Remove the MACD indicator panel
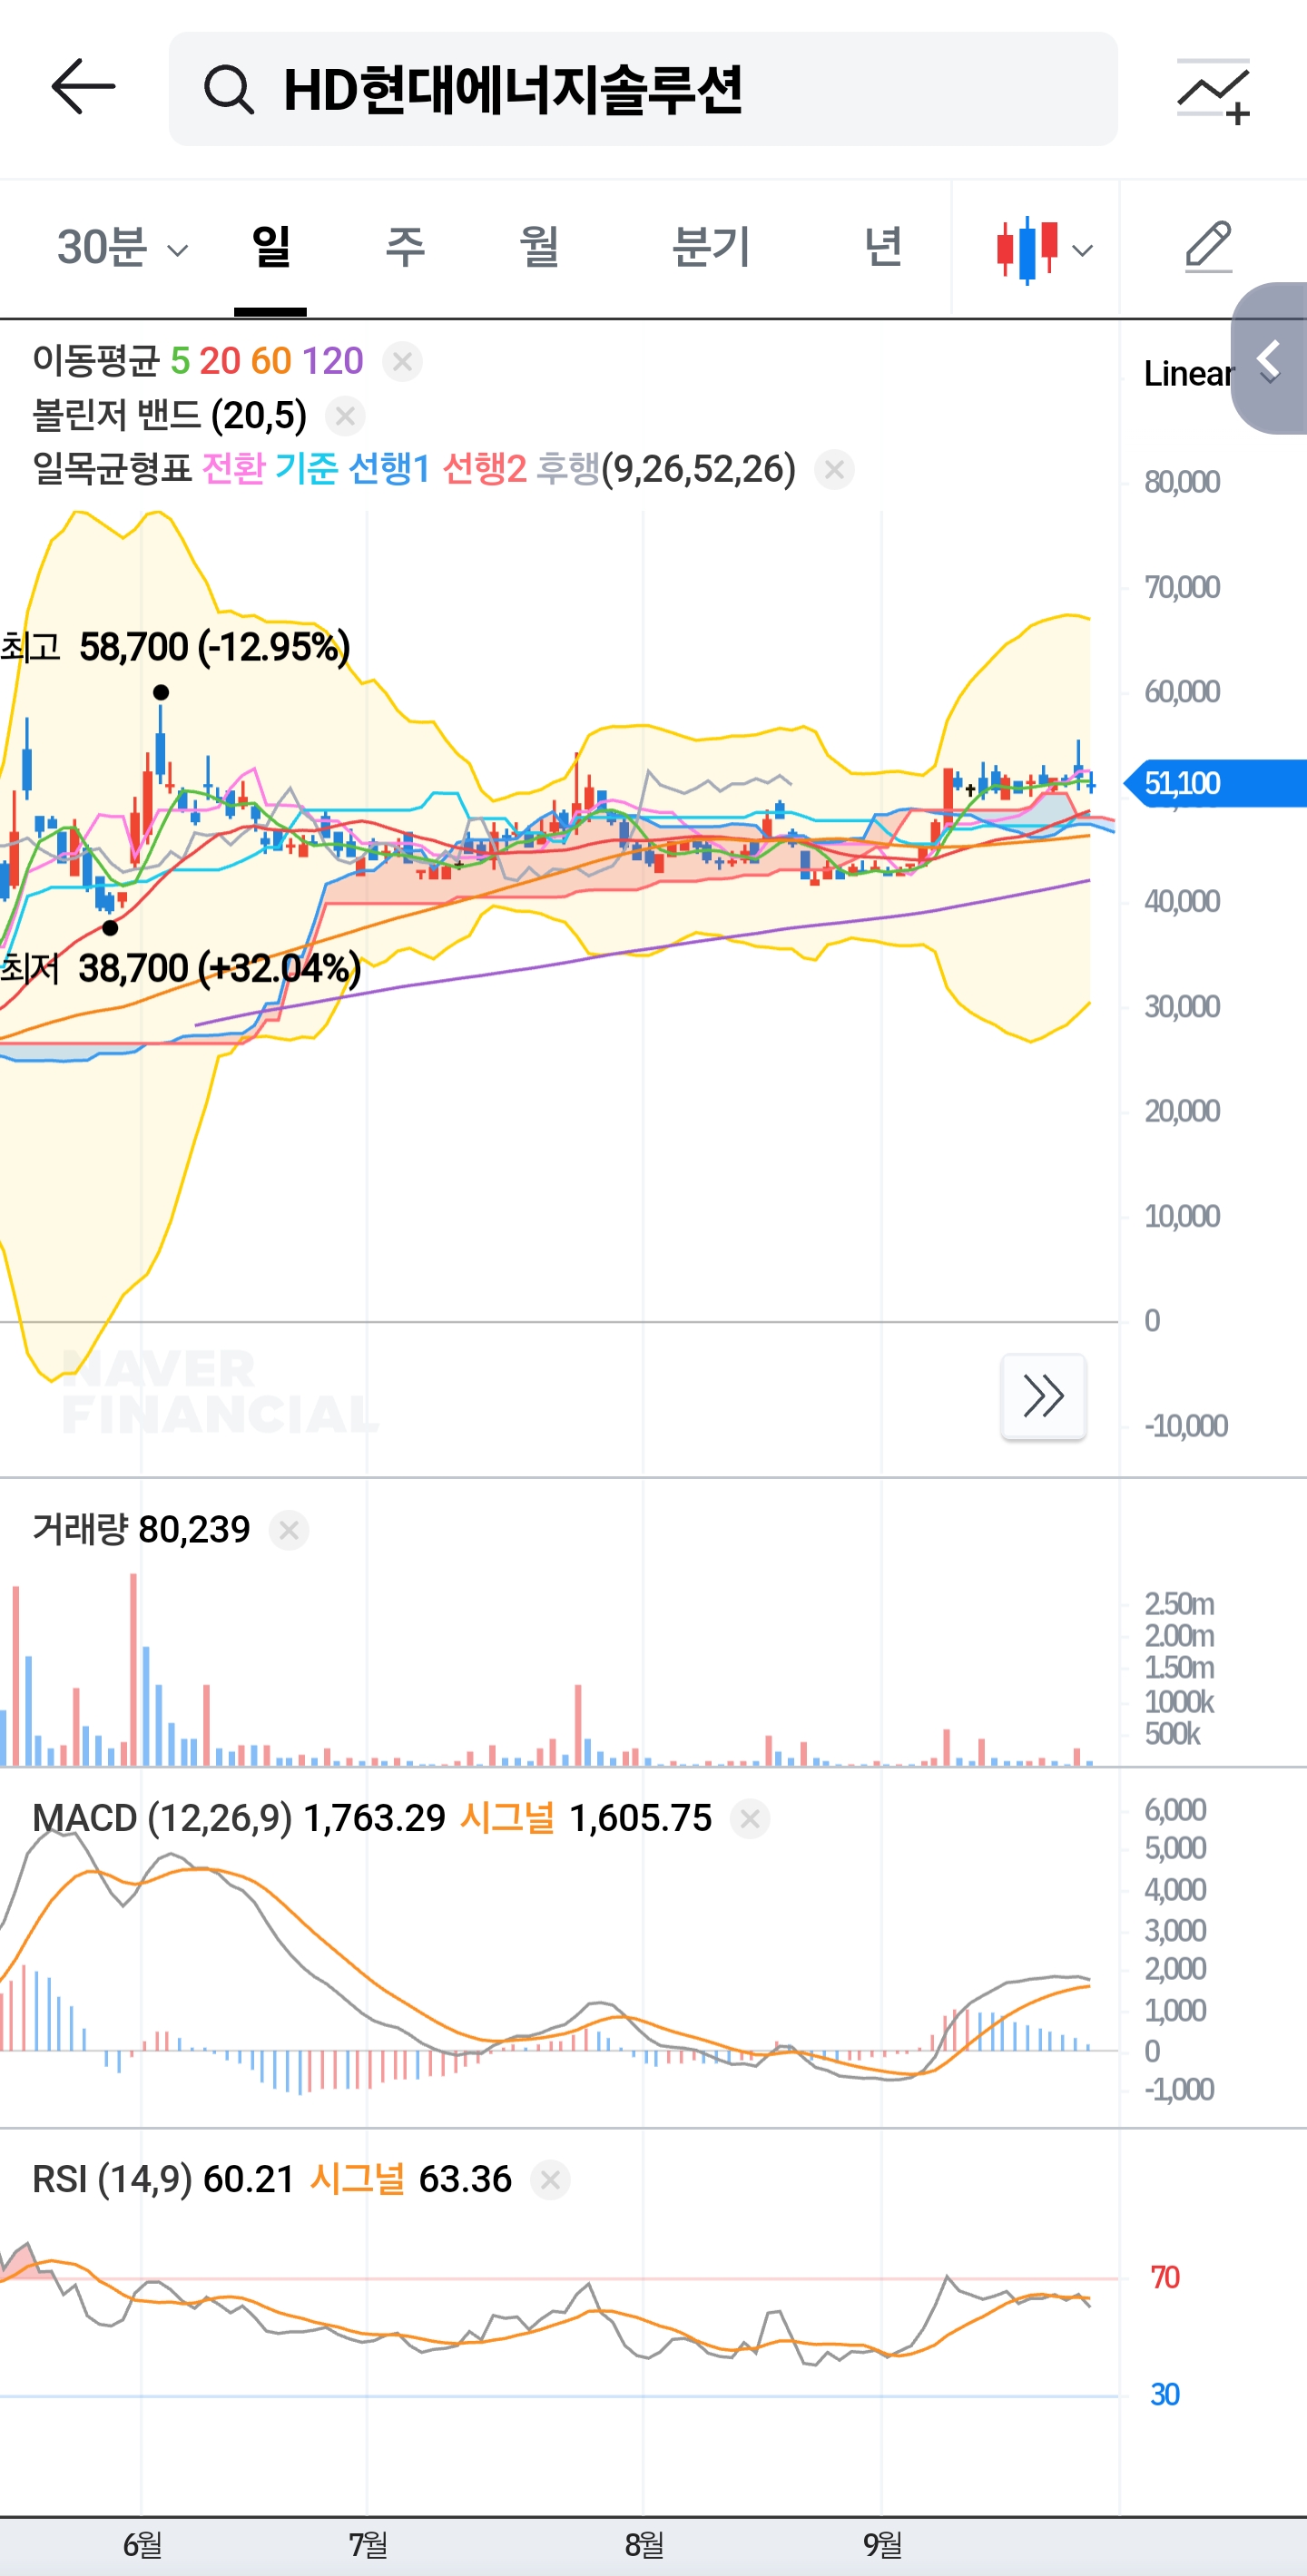The image size is (1307, 2576). pos(750,1818)
